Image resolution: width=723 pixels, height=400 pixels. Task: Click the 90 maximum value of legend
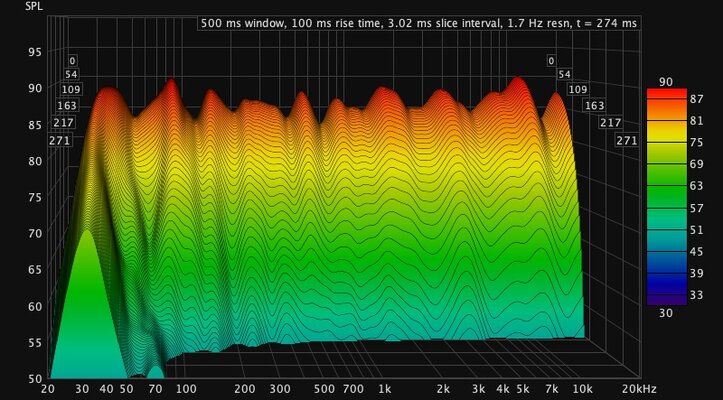(x=666, y=82)
